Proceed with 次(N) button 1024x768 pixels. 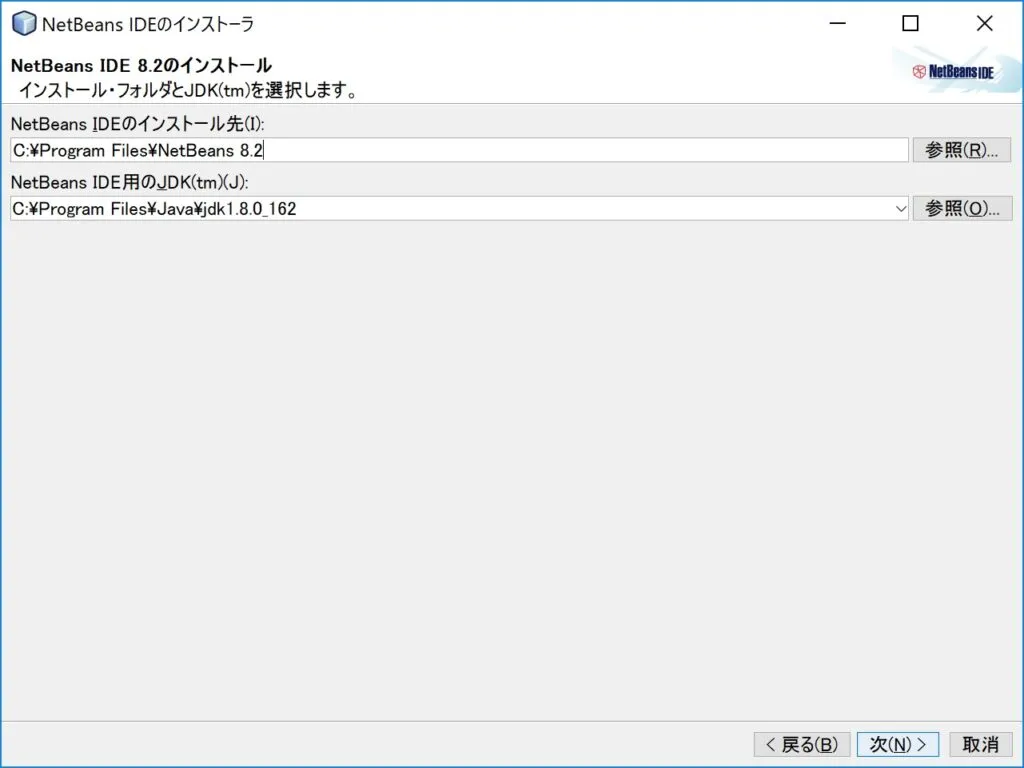coord(898,744)
